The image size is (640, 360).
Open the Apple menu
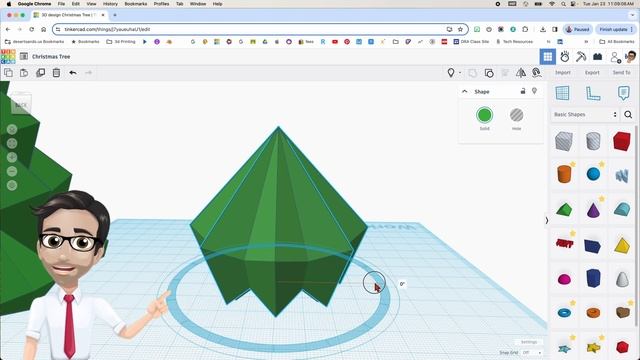tap(9, 4)
